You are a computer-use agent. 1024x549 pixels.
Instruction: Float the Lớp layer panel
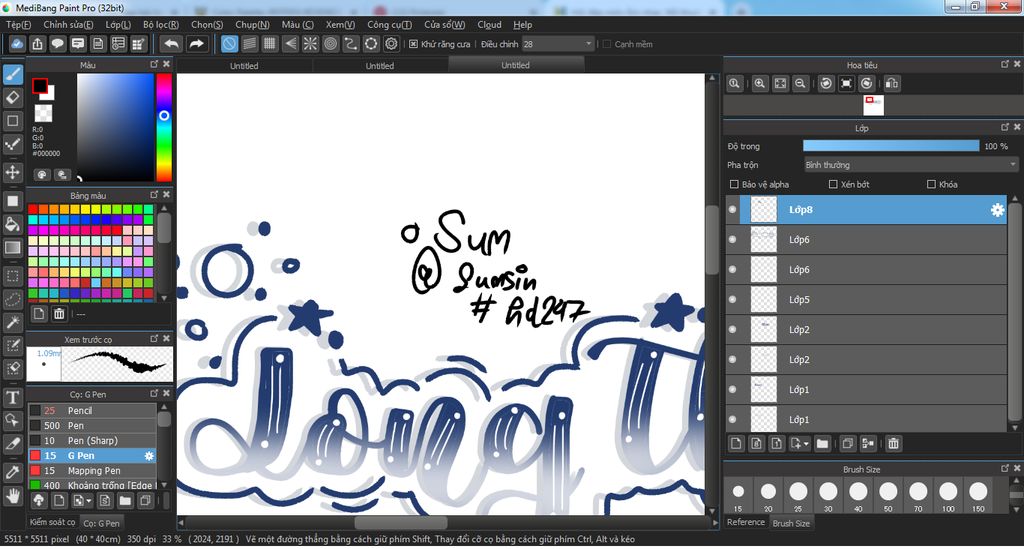tap(1004, 127)
